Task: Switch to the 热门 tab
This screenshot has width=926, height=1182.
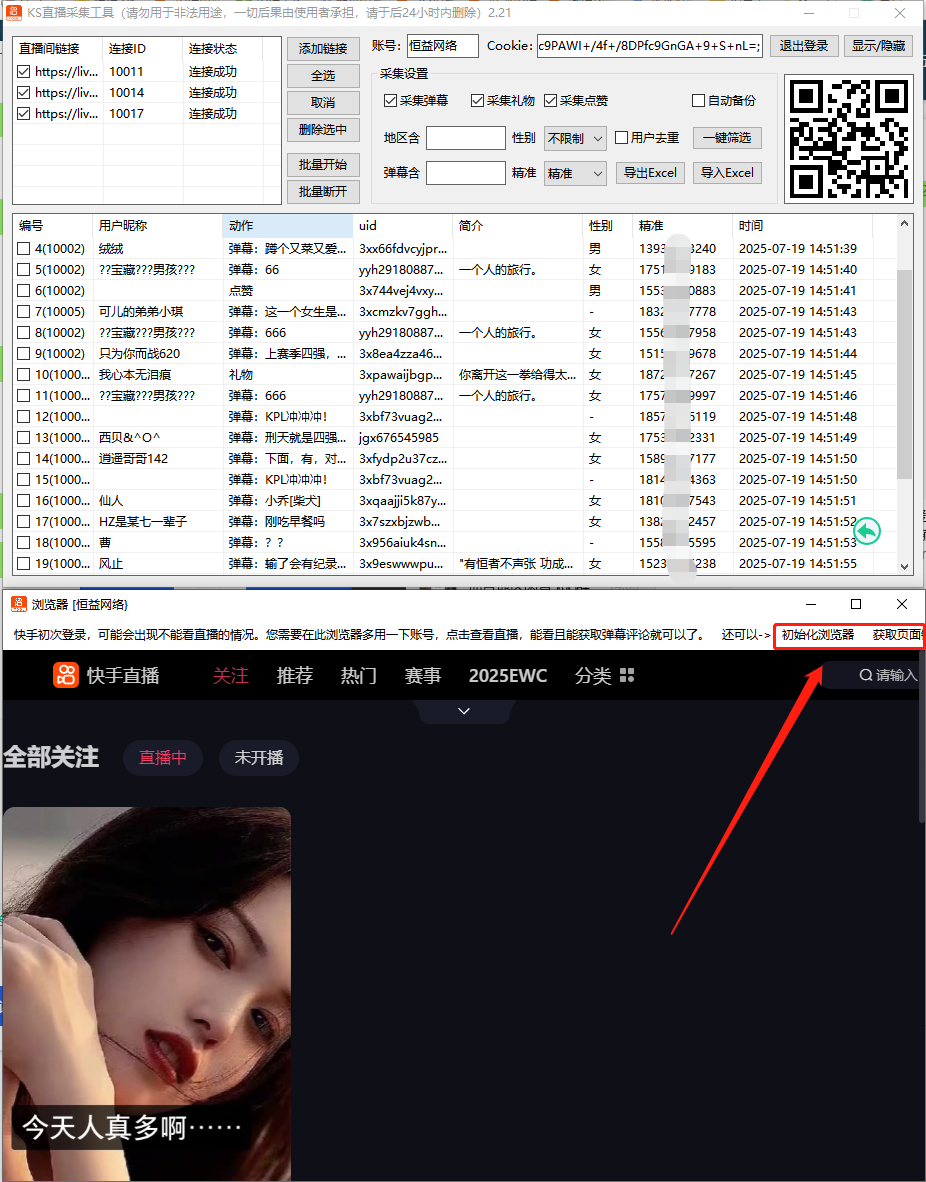Action: pyautogui.click(x=358, y=675)
